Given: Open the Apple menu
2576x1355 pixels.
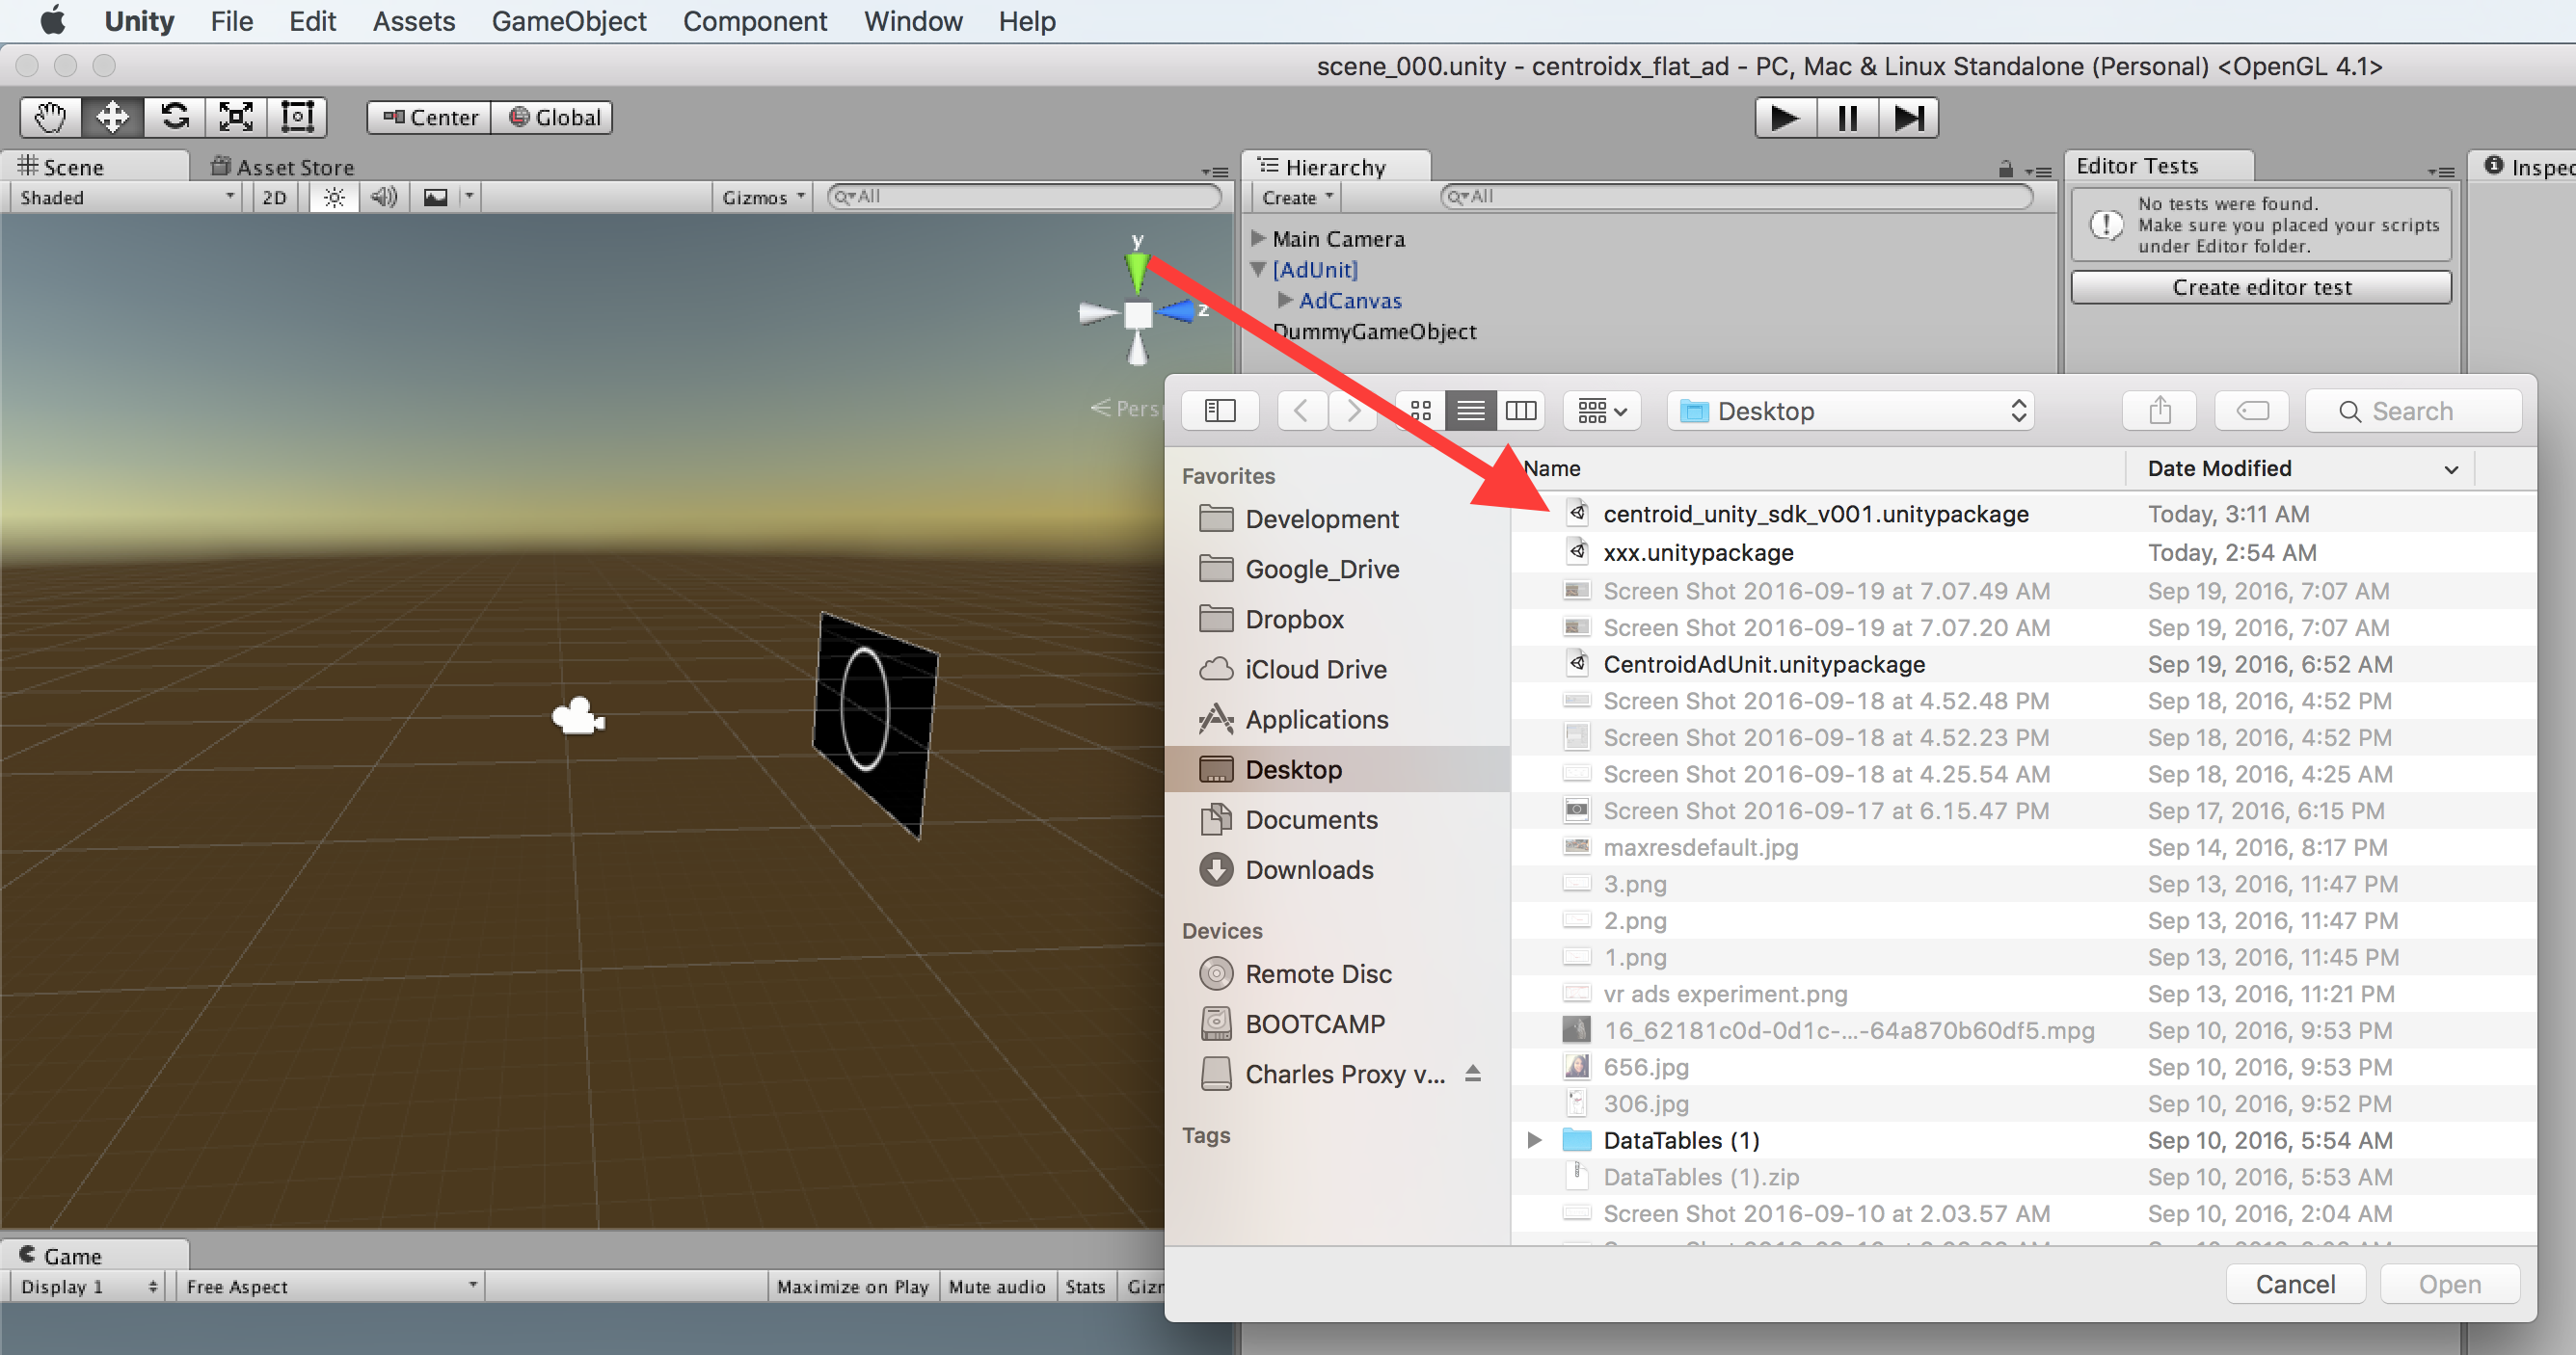Looking at the screenshot, I should coord(52,20).
